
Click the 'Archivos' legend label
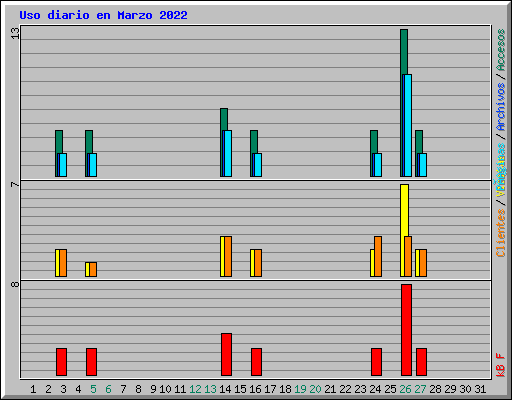pyautogui.click(x=501, y=107)
